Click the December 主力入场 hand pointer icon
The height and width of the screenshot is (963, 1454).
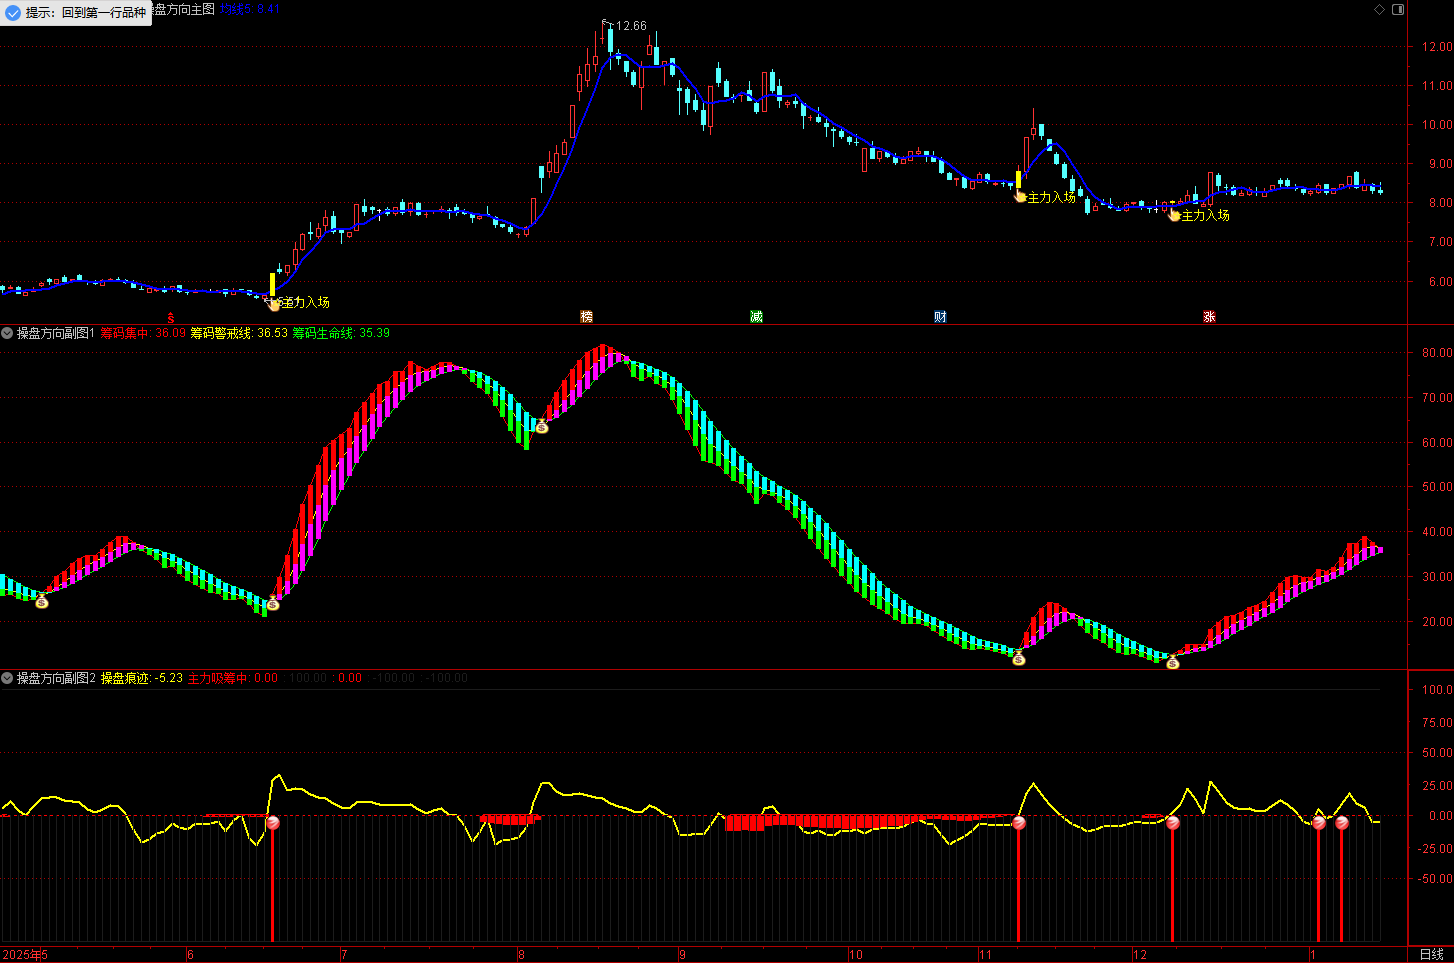1174,215
